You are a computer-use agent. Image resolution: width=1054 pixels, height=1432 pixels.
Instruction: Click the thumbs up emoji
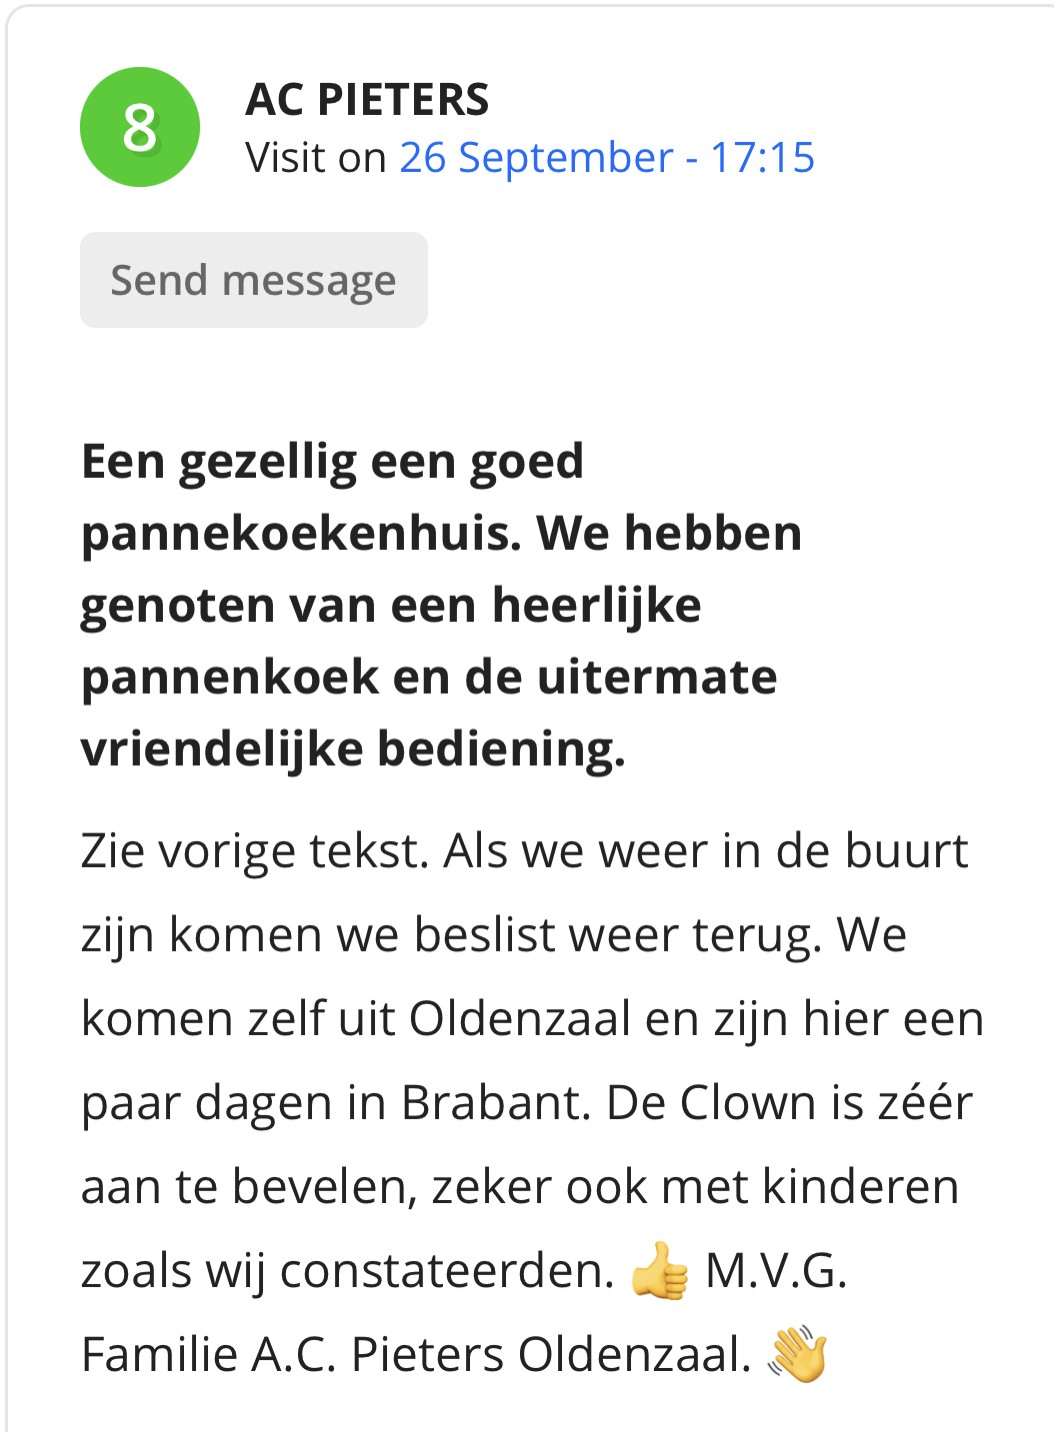tap(660, 1271)
